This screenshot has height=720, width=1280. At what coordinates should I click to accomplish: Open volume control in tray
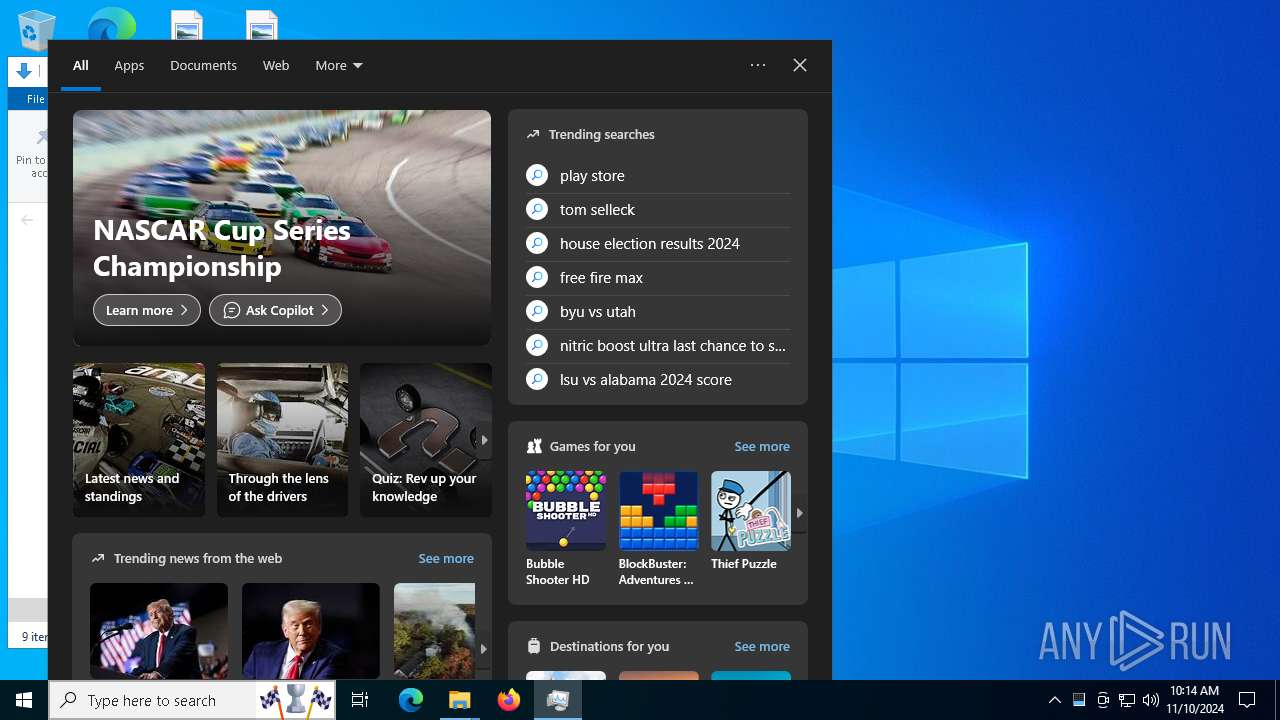(x=1151, y=700)
